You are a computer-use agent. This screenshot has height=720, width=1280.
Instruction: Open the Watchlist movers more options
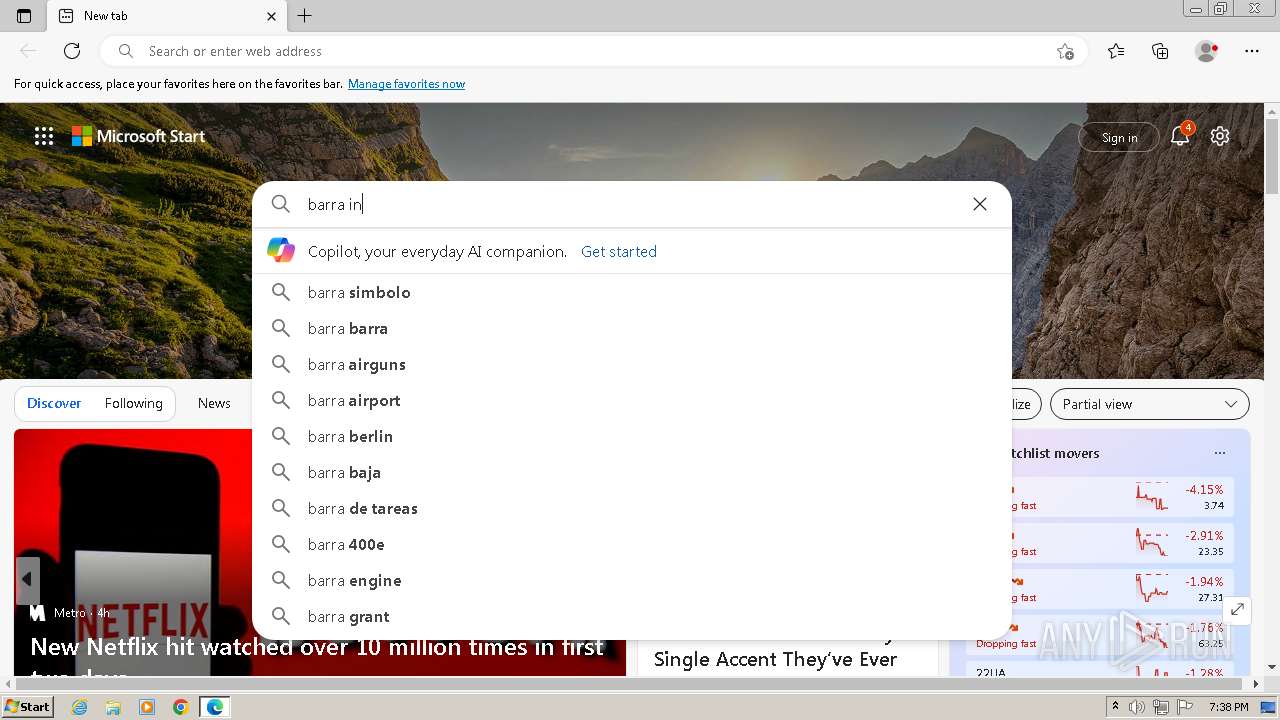coord(1220,453)
